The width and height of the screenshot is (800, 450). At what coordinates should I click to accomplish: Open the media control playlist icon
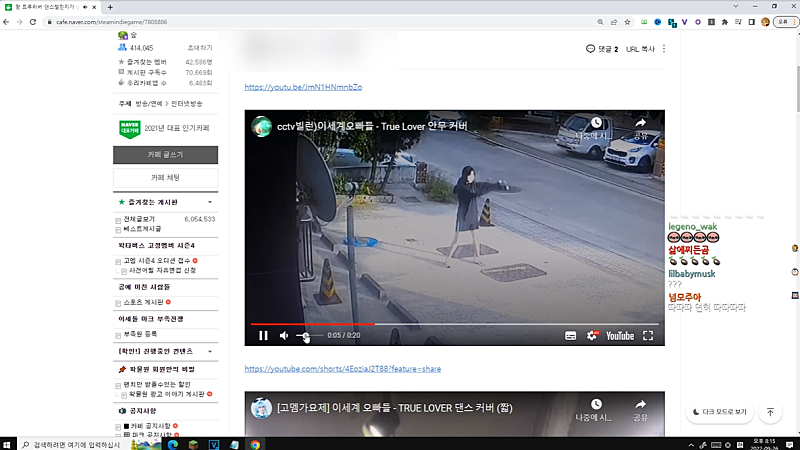click(738, 22)
